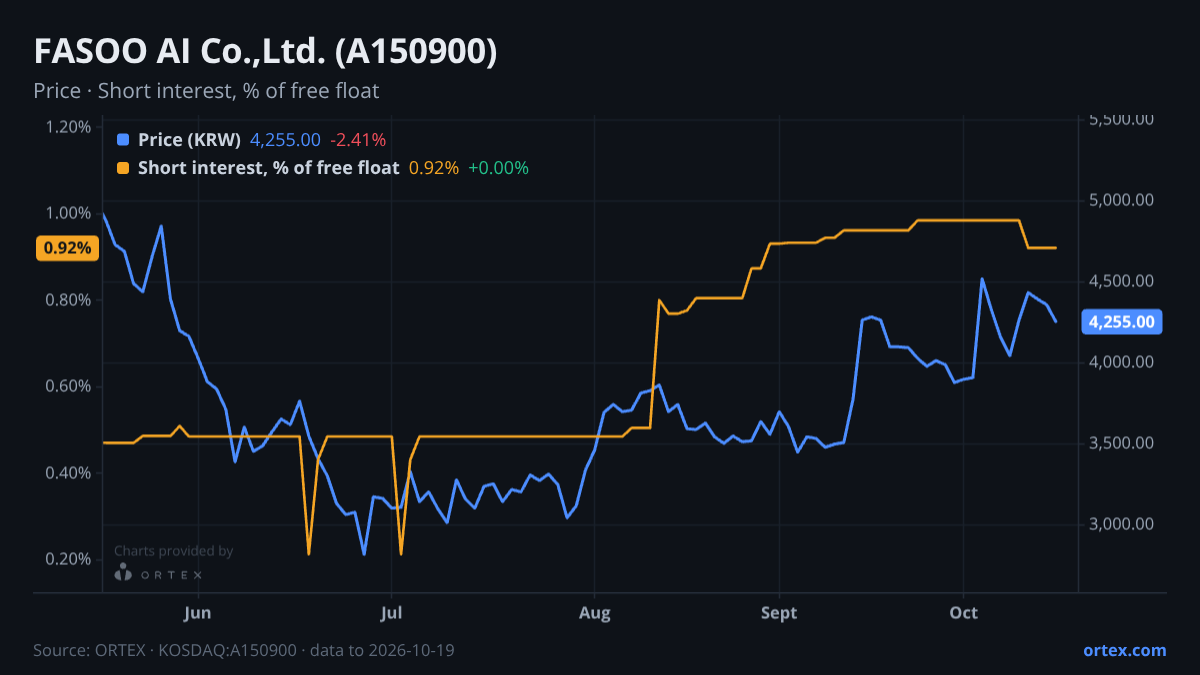1200x675 pixels.
Task: Click the Short interest, % of free float legend label
Action: click(x=269, y=168)
